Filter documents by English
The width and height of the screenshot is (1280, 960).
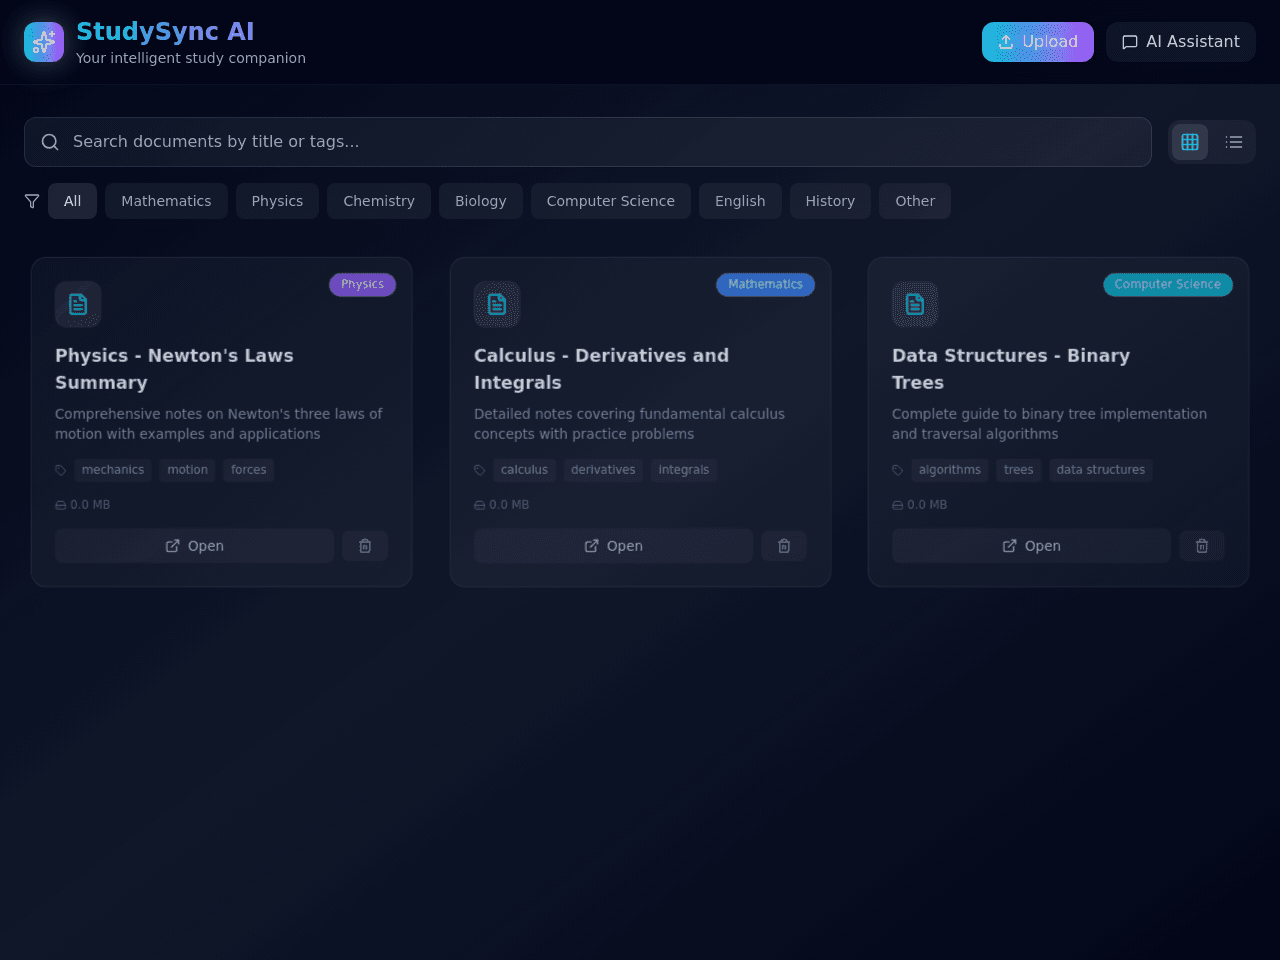tap(740, 201)
